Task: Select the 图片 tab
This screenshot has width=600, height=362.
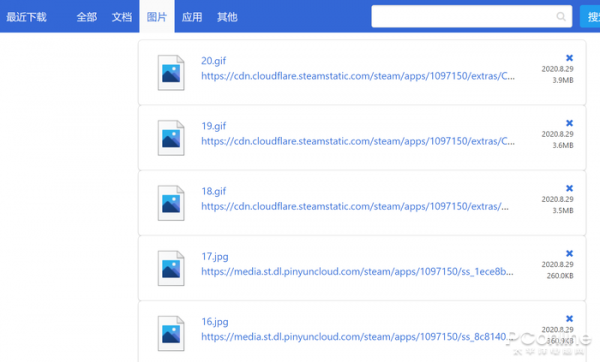Action: (157, 17)
